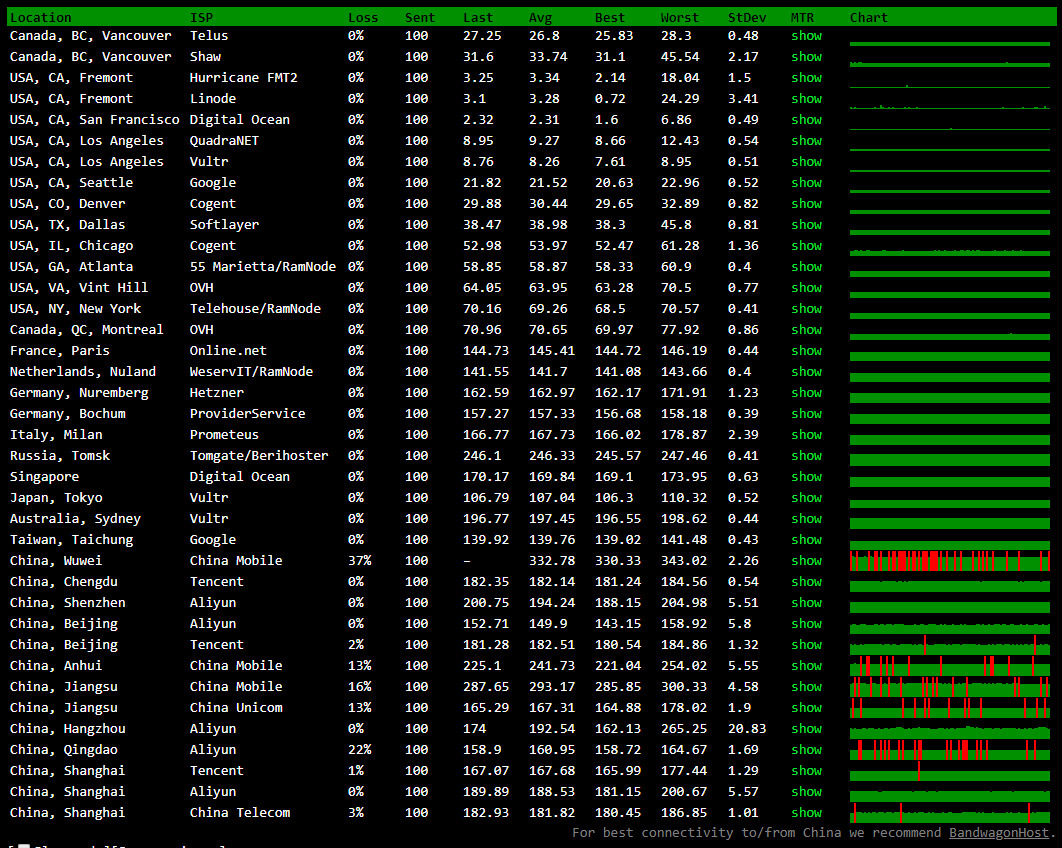This screenshot has height=848, width=1062.
Task: Select the 0.72 best value for Linode
Action: pos(610,99)
